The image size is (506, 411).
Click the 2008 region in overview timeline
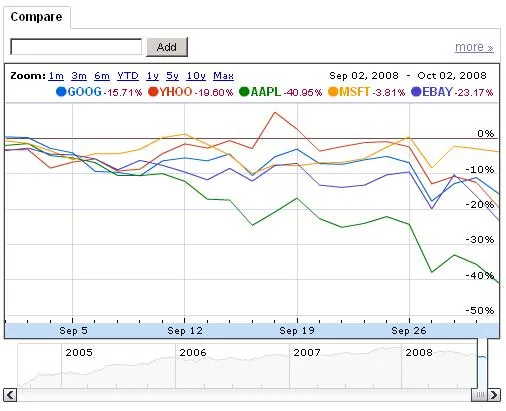[x=419, y=353]
